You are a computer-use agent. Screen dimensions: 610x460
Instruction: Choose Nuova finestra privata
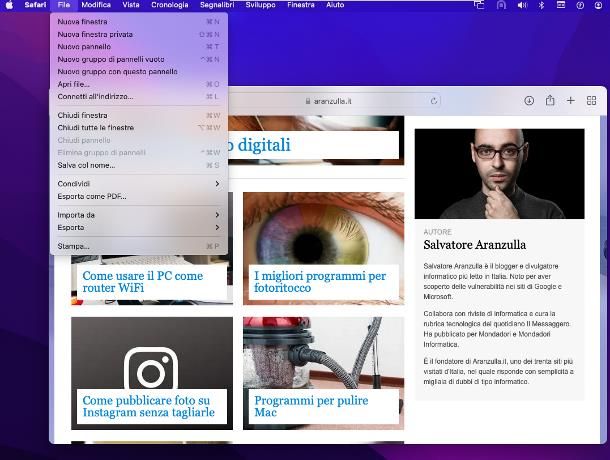139,34
